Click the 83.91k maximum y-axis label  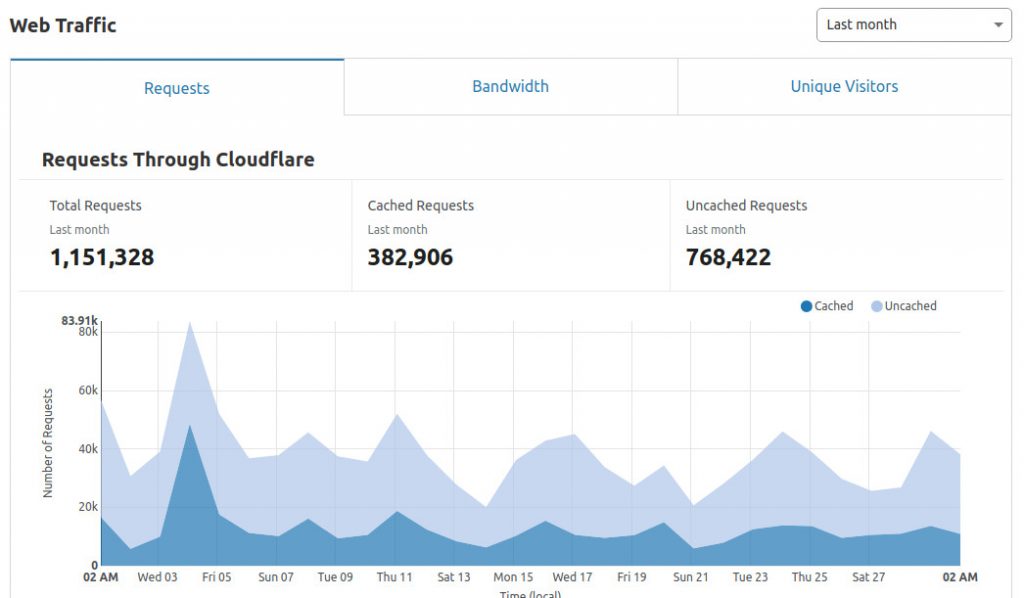pos(79,320)
